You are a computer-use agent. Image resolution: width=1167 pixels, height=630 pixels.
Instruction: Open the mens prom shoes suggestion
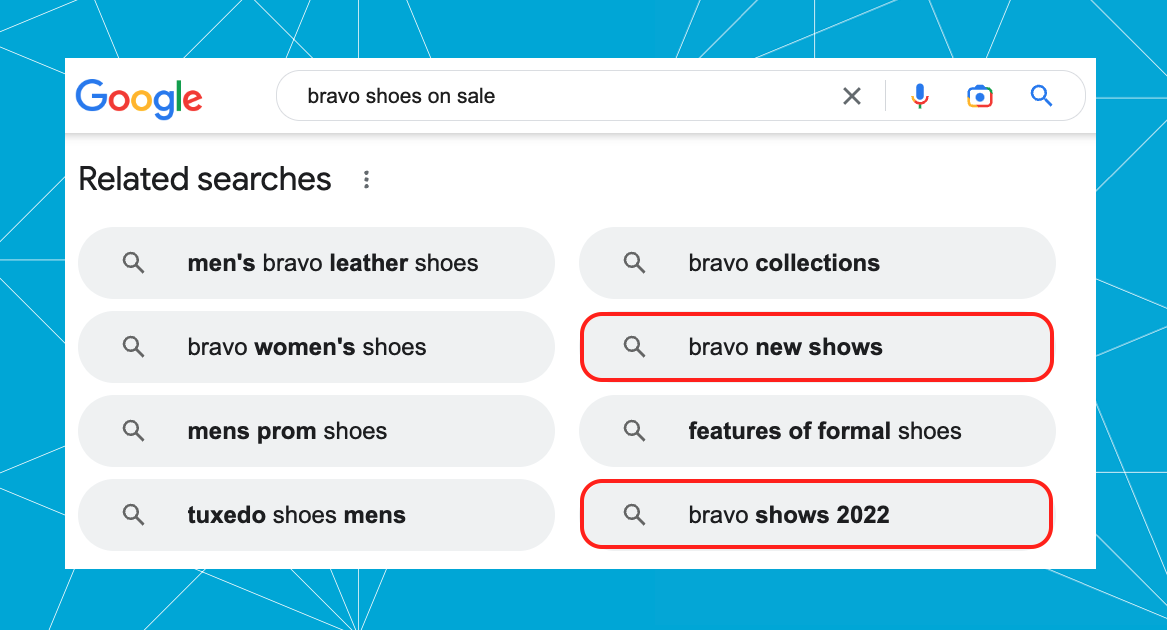click(x=316, y=431)
